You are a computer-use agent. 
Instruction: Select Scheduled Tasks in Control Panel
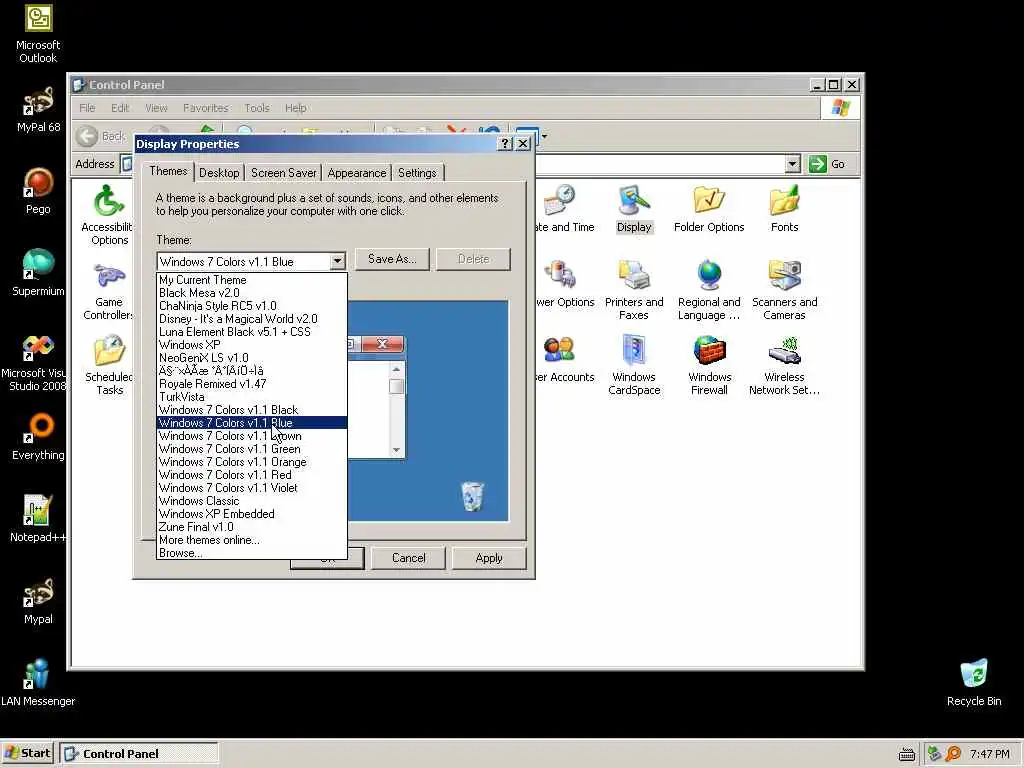(109, 366)
